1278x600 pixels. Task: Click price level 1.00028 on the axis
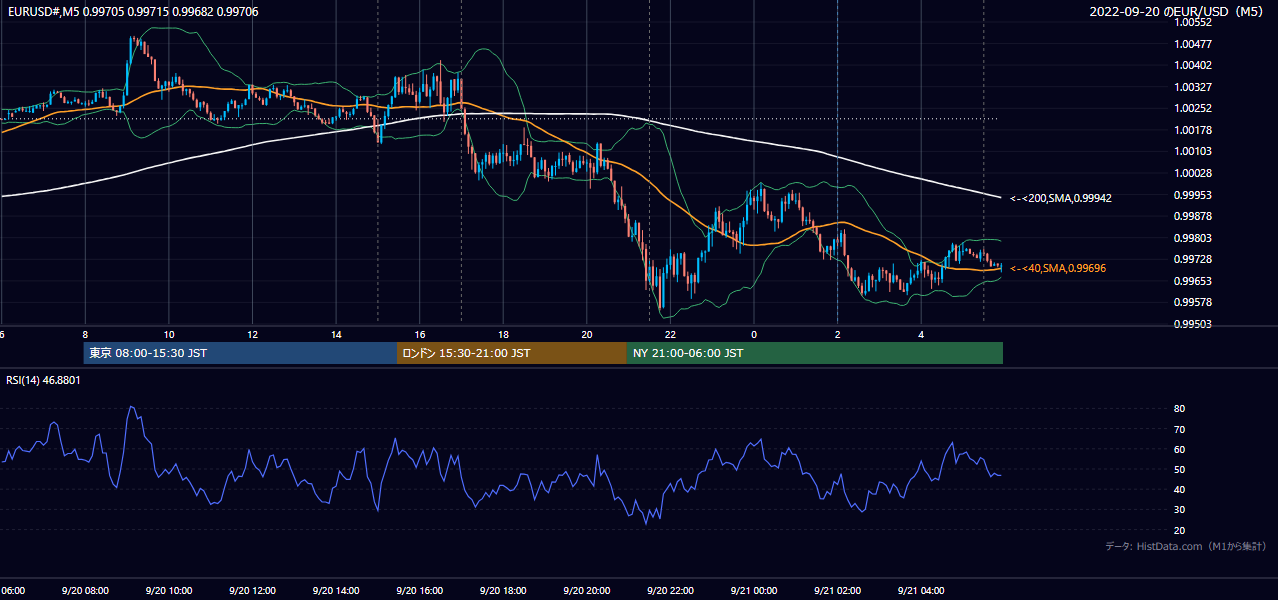click(1195, 173)
